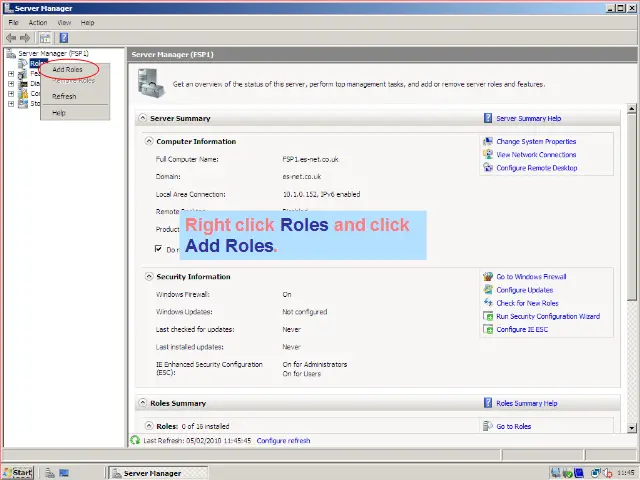The image size is (640, 480).
Task: Click the system tray clock
Action: coord(626,473)
